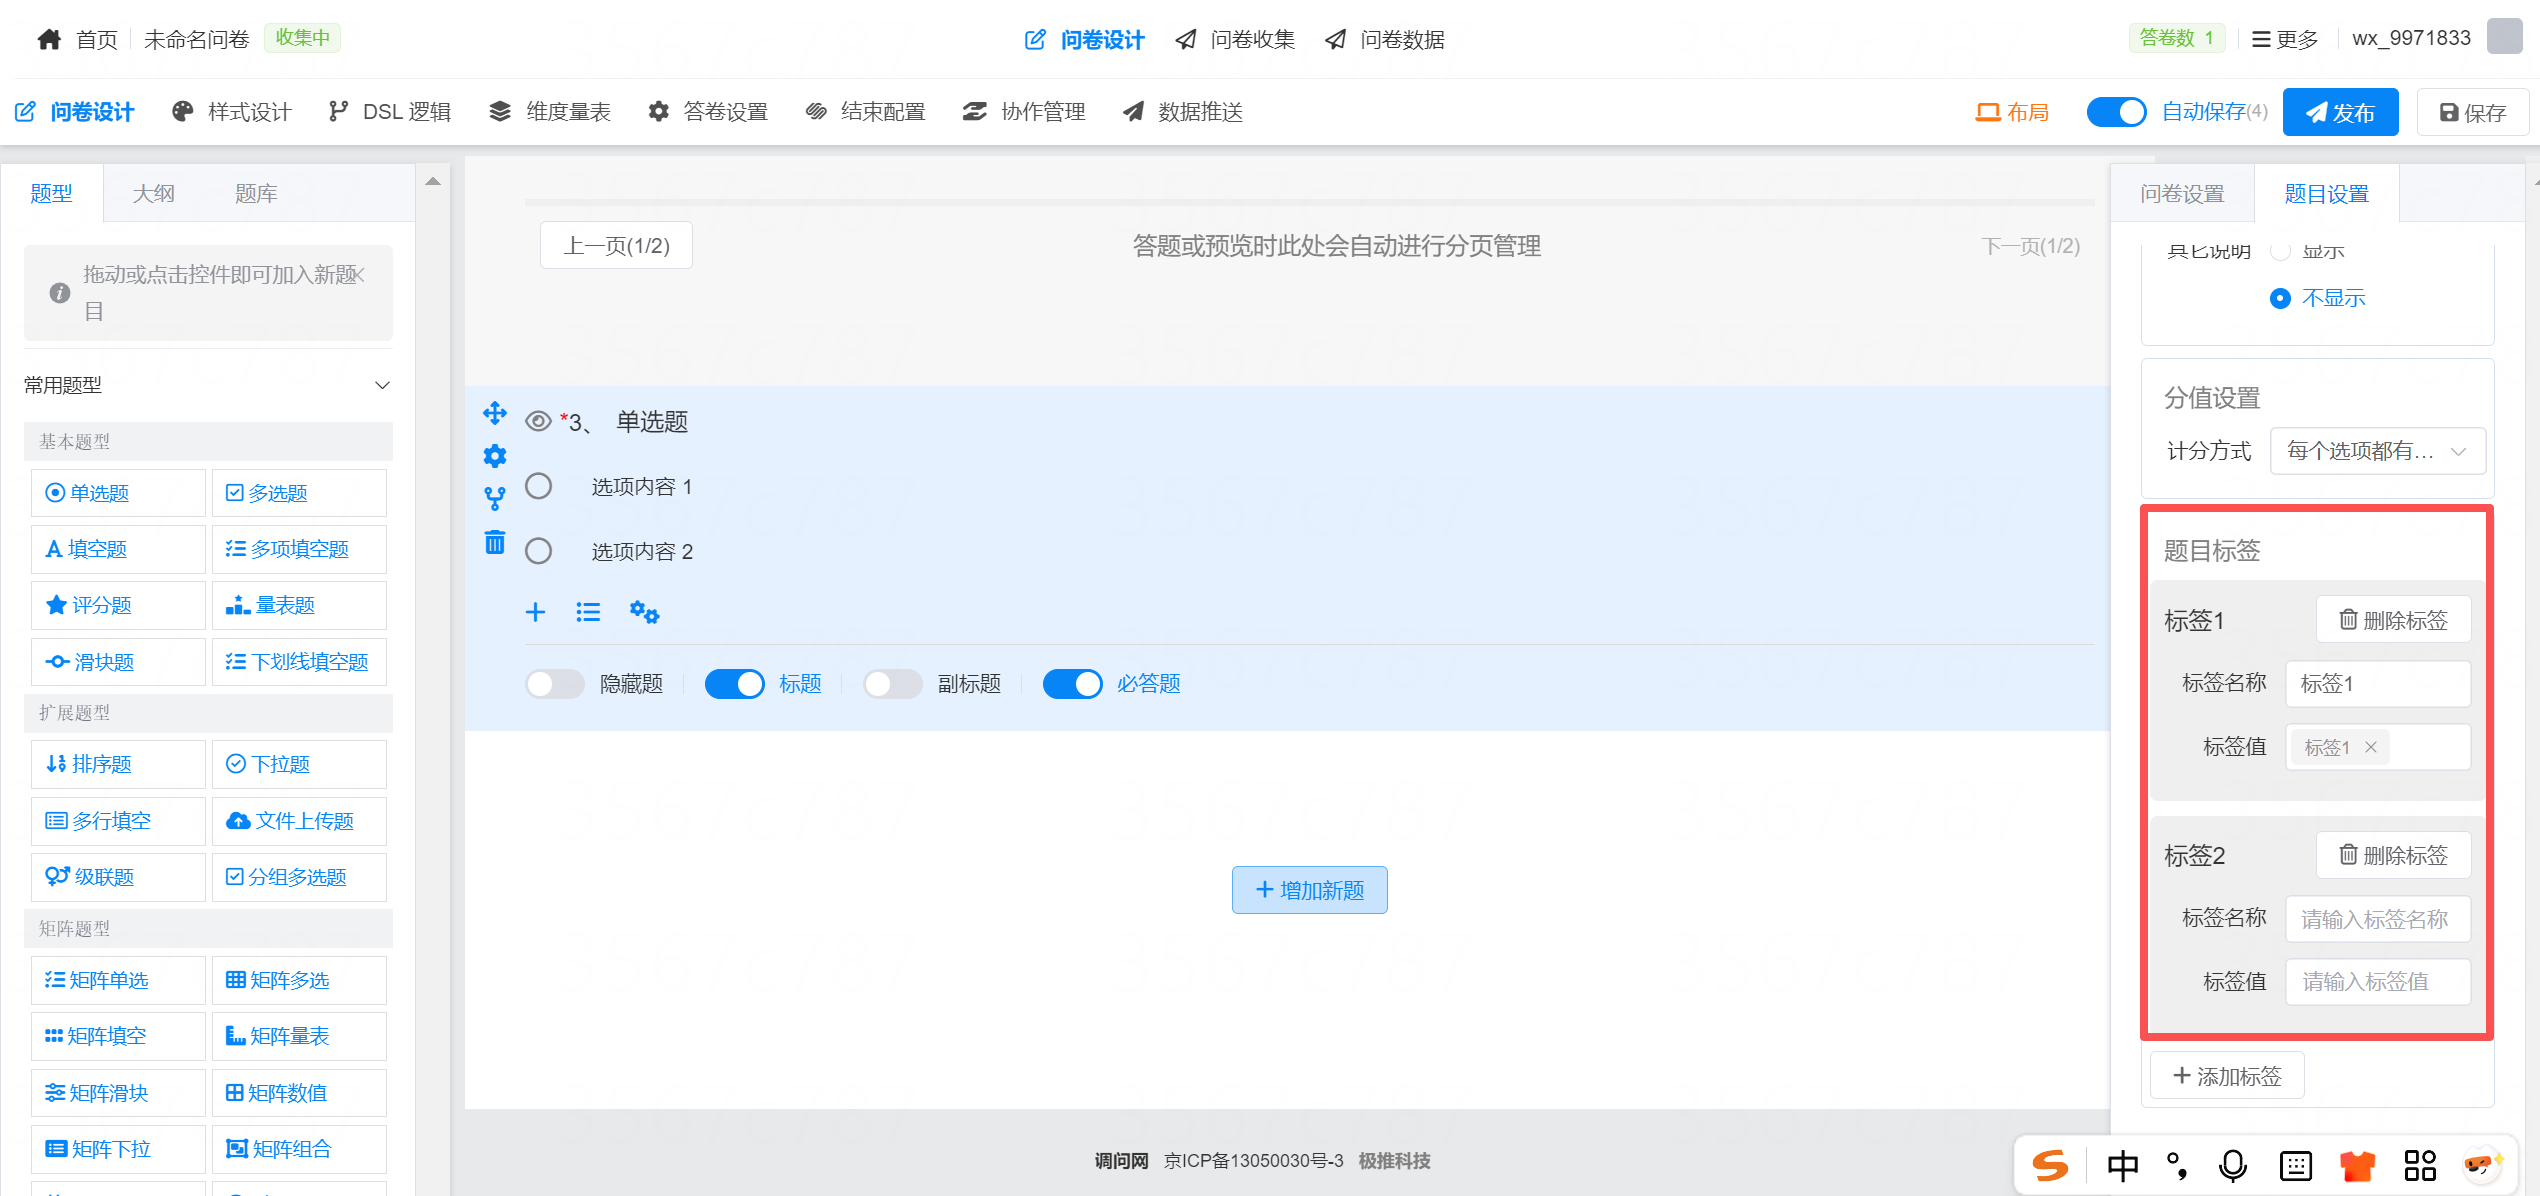The image size is (2540, 1196).
Task: Open batch edit options list icon
Action: click(x=588, y=612)
